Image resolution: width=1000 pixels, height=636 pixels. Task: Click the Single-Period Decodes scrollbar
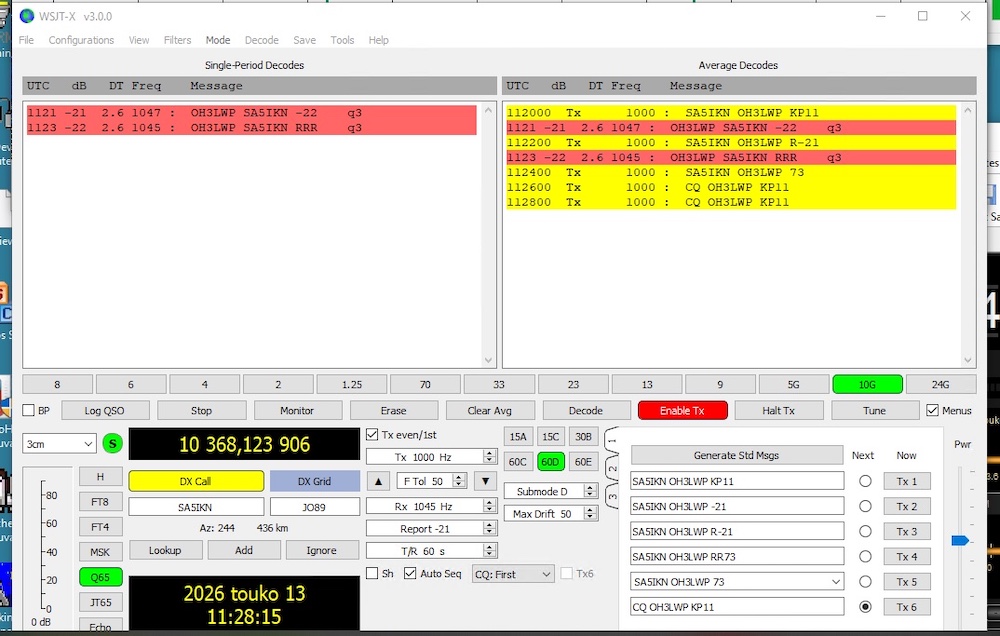(489, 235)
